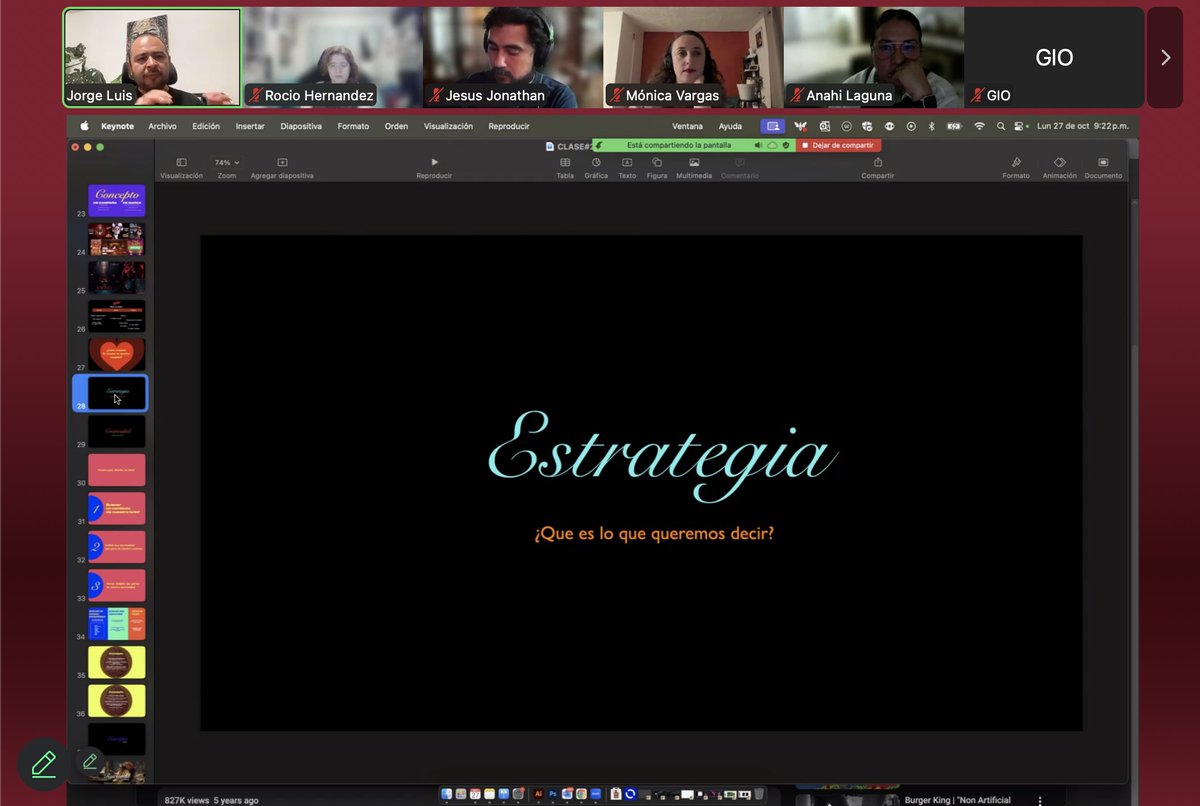Open the Ventana menu

(687, 126)
